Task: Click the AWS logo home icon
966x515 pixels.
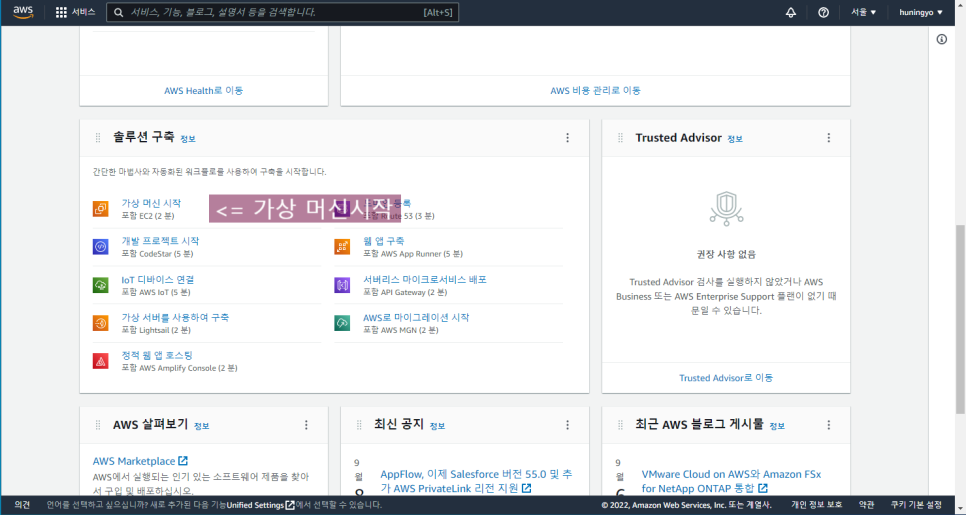Action: (x=23, y=12)
